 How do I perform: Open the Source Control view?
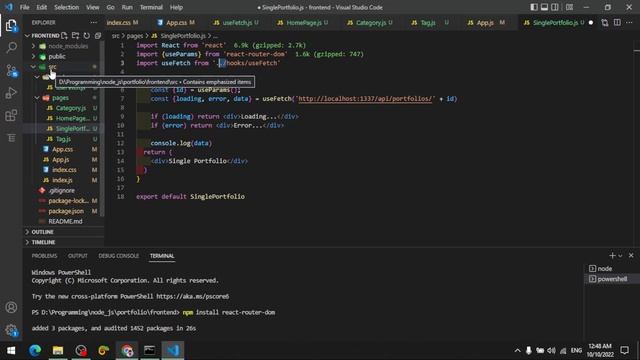11,71
